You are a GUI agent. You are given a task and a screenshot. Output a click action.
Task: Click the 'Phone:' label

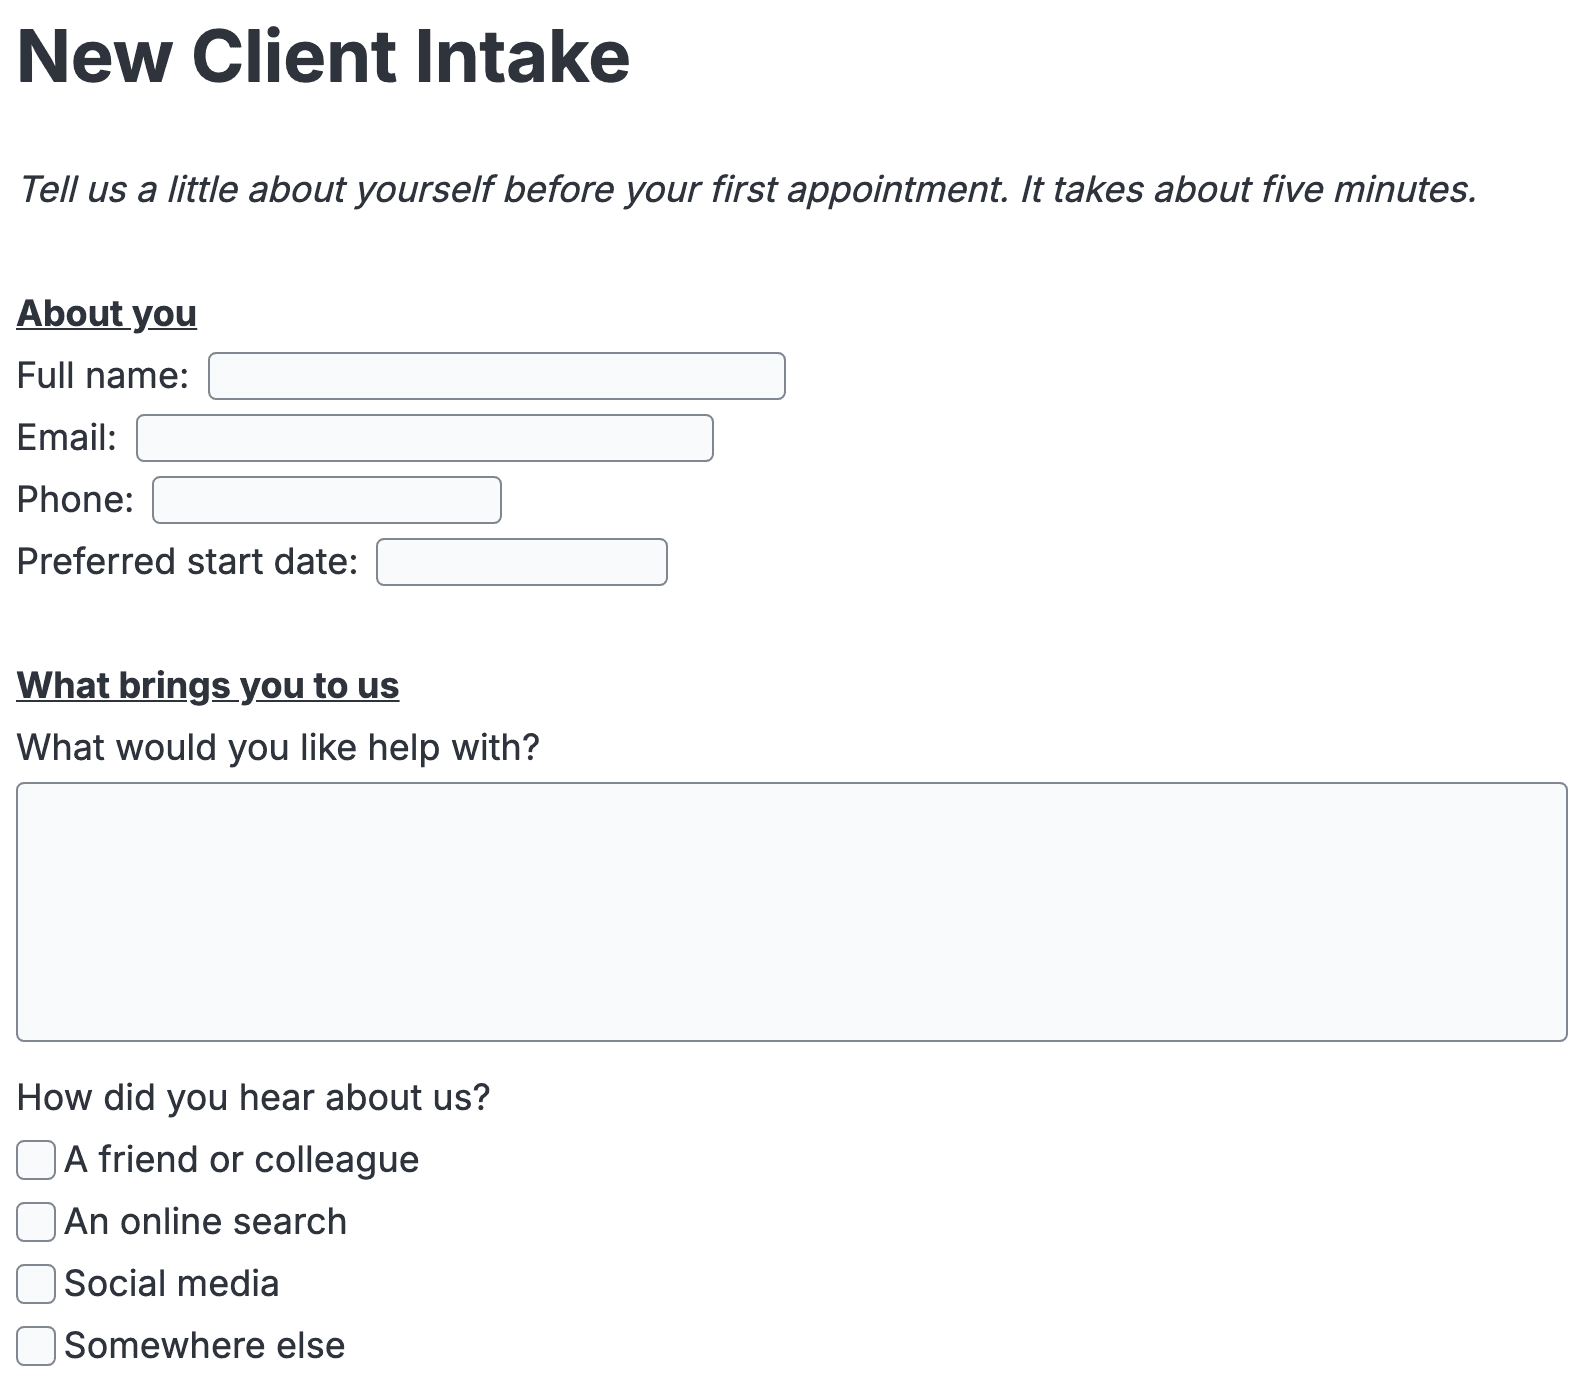(x=75, y=500)
